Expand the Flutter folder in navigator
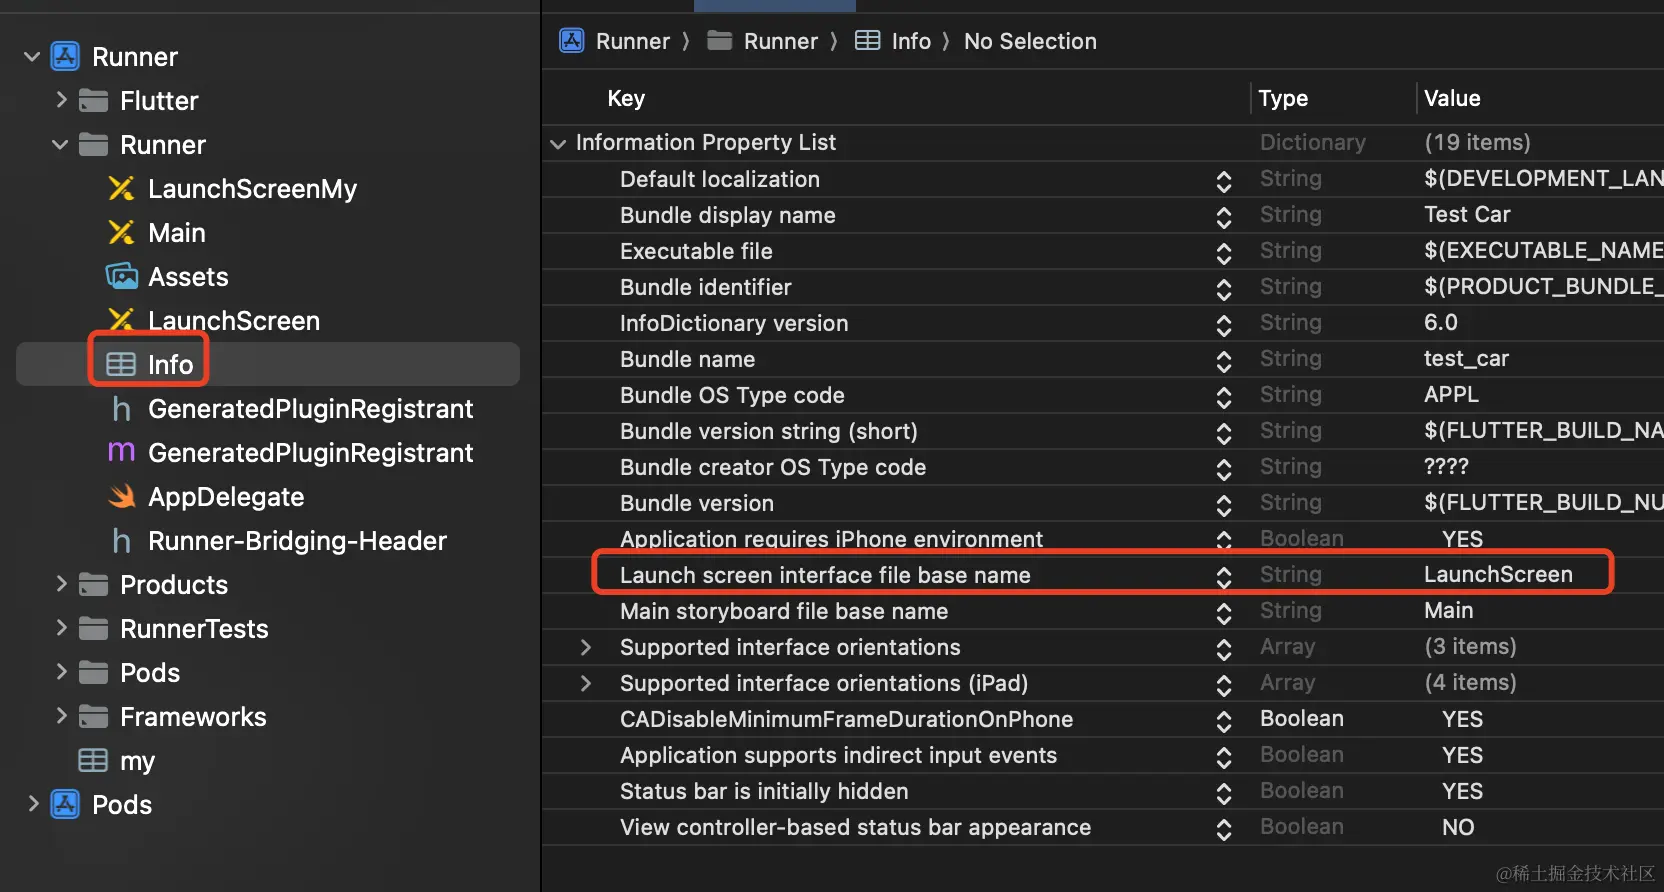This screenshot has width=1664, height=892. 61,100
